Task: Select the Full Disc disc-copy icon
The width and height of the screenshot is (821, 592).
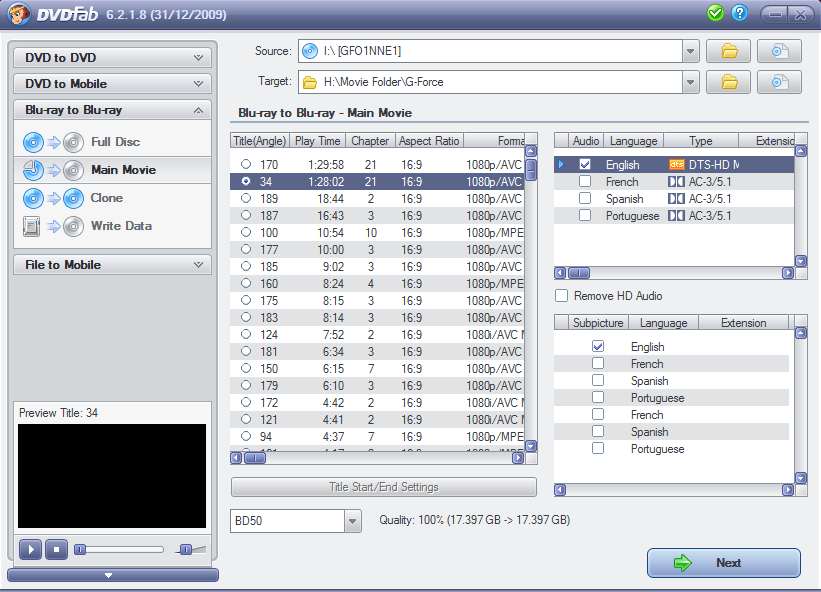Action: click(x=53, y=142)
